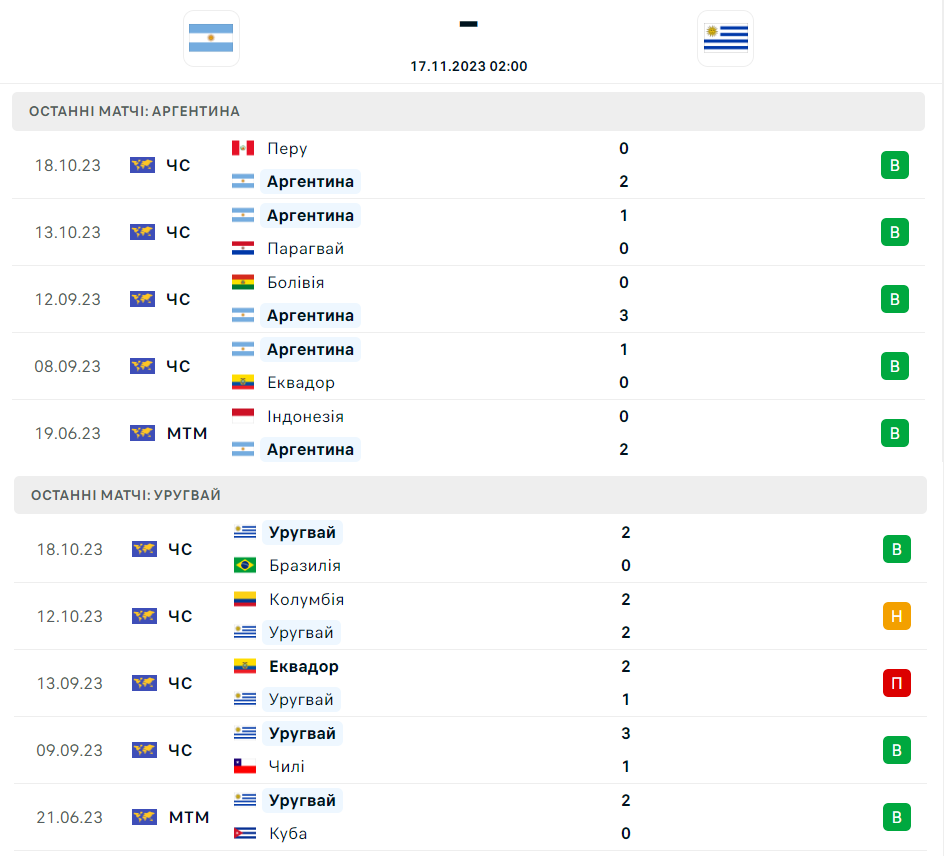The height and width of the screenshot is (856, 944).
Task: Click the Cuba flag icon
Action: coord(245,834)
